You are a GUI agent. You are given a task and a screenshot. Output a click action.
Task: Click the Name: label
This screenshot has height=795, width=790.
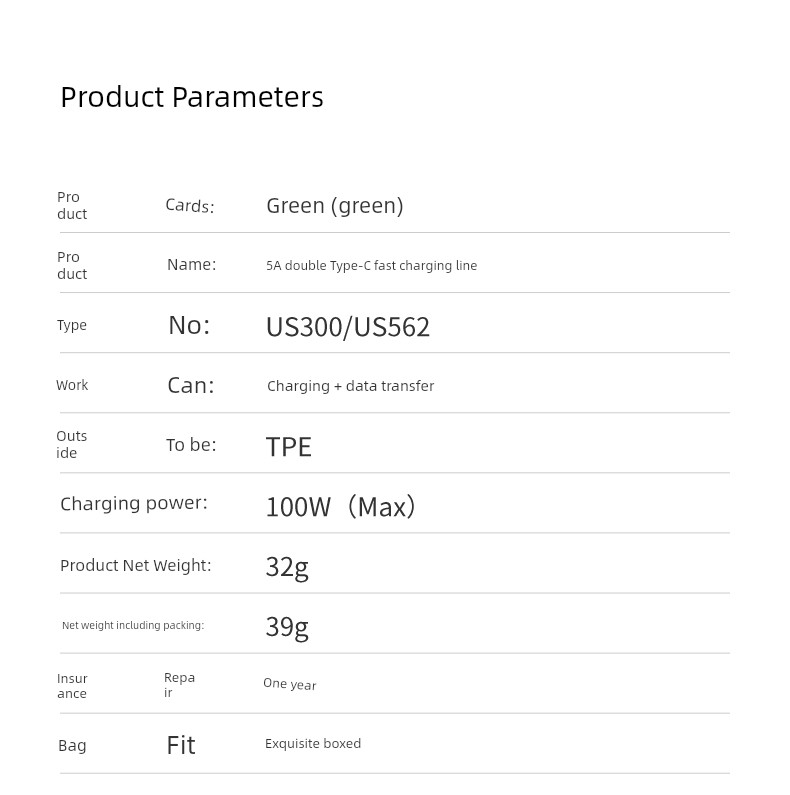point(191,265)
